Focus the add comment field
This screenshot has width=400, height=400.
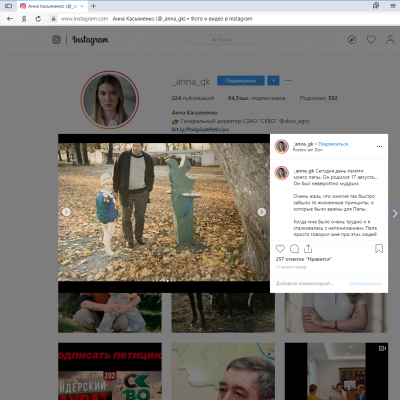[304, 283]
